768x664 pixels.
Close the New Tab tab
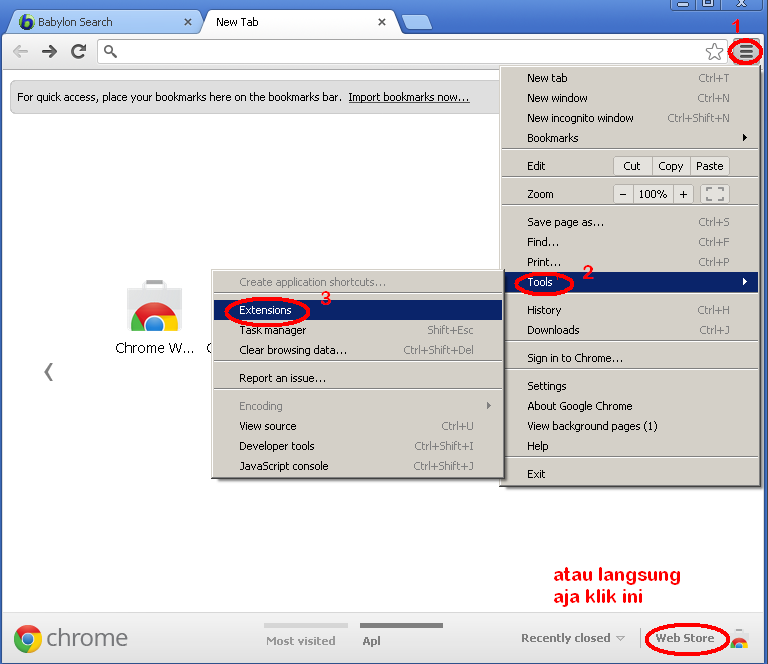tap(382, 22)
